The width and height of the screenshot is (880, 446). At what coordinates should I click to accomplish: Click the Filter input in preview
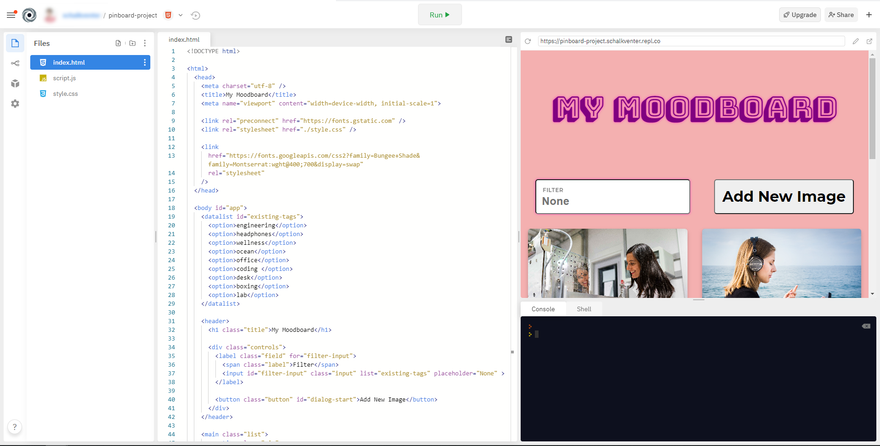click(612, 200)
